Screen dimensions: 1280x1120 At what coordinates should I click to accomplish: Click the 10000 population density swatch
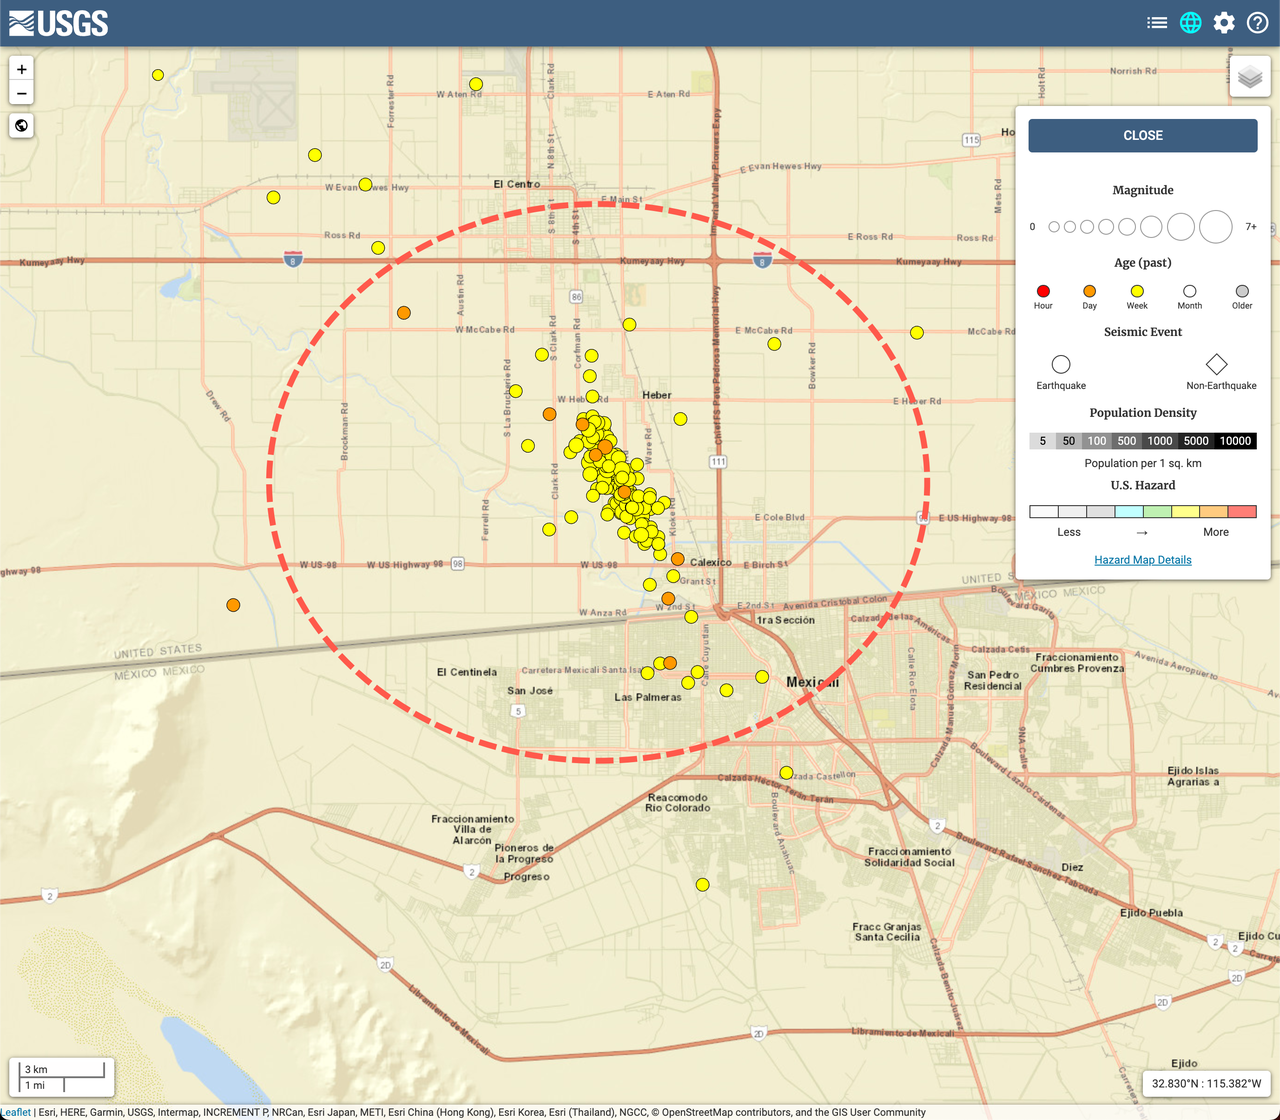click(x=1235, y=441)
